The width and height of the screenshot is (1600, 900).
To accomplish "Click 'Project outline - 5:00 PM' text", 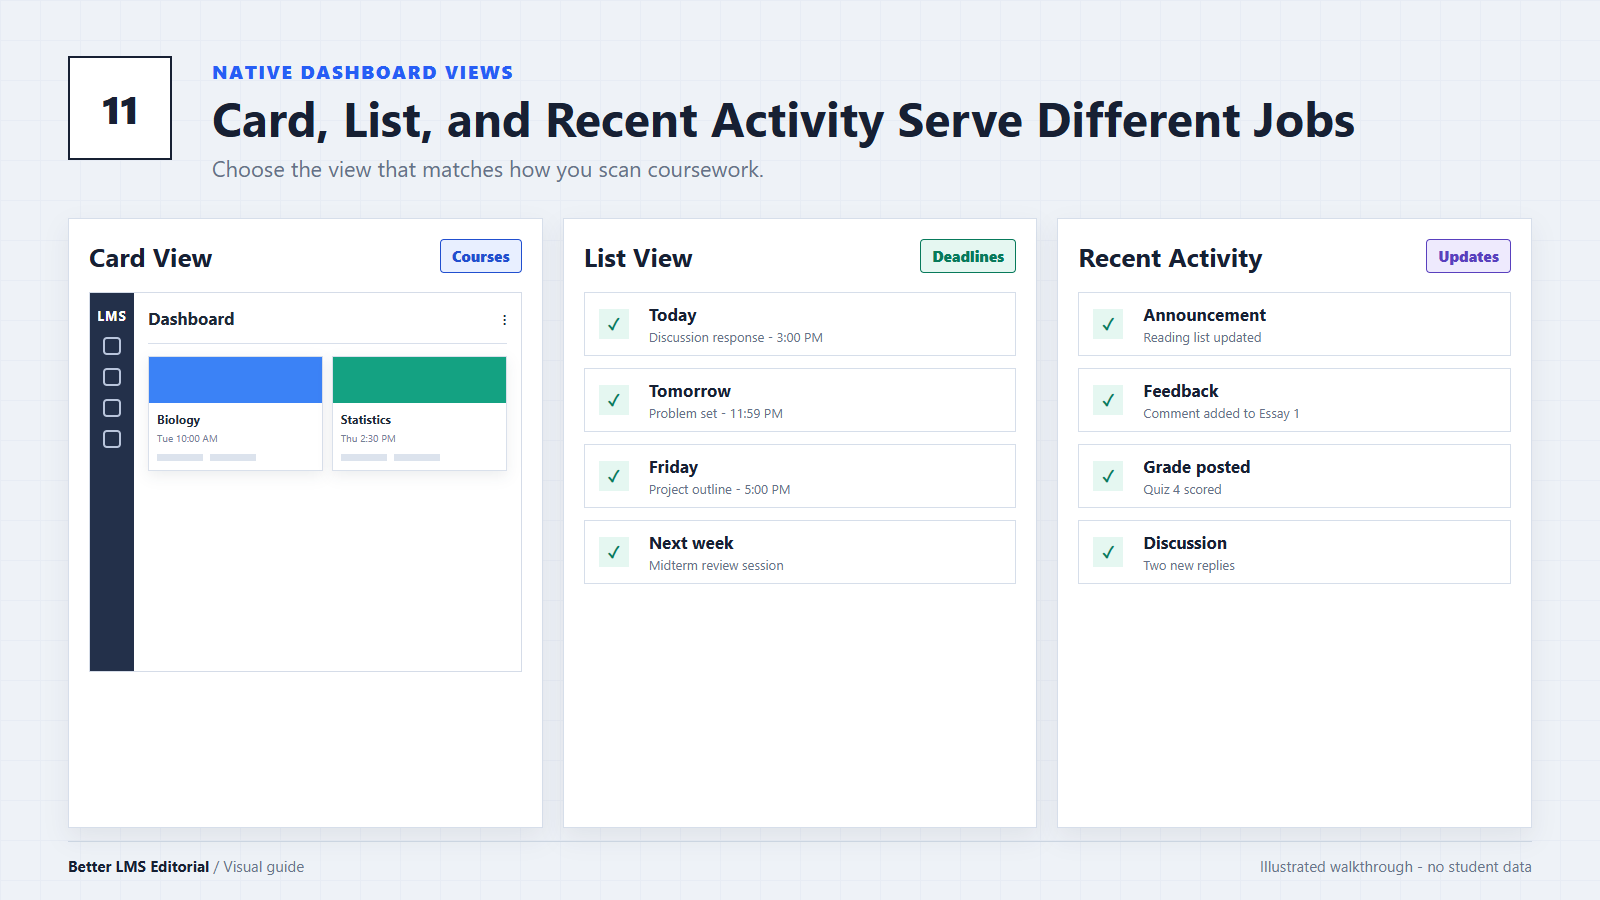I will [x=720, y=490].
